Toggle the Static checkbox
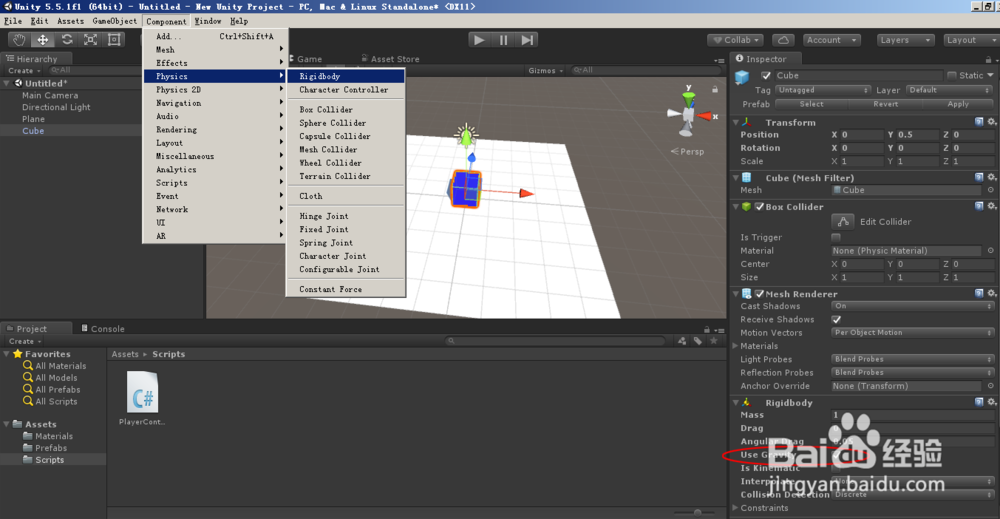This screenshot has height=519, width=1000. [x=952, y=75]
